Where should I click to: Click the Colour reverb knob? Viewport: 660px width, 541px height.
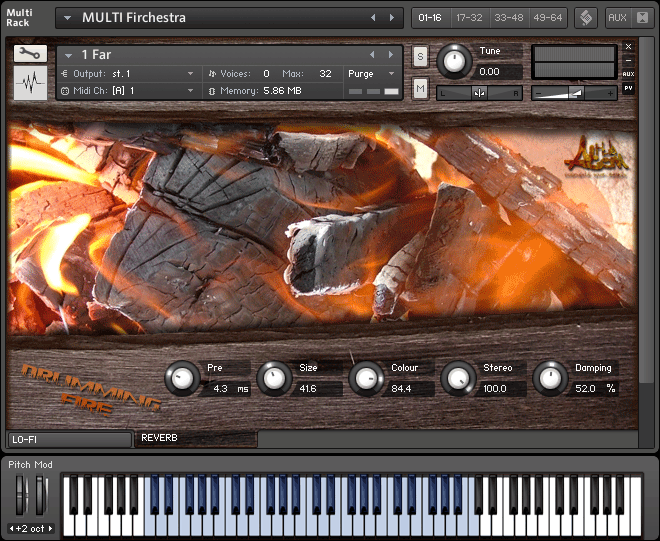click(367, 378)
